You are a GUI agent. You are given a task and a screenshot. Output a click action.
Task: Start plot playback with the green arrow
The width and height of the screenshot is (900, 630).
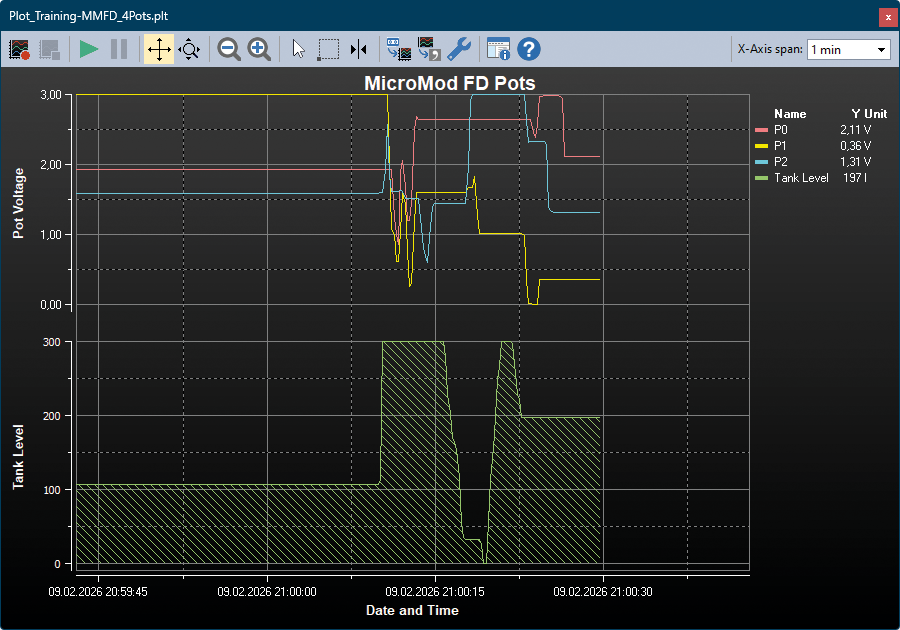tap(88, 49)
